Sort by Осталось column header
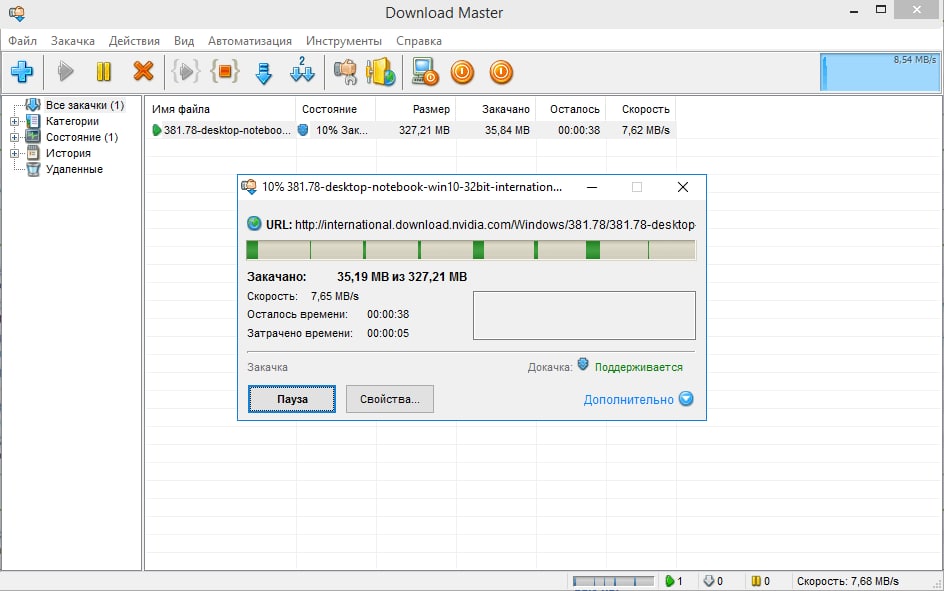 tap(571, 109)
